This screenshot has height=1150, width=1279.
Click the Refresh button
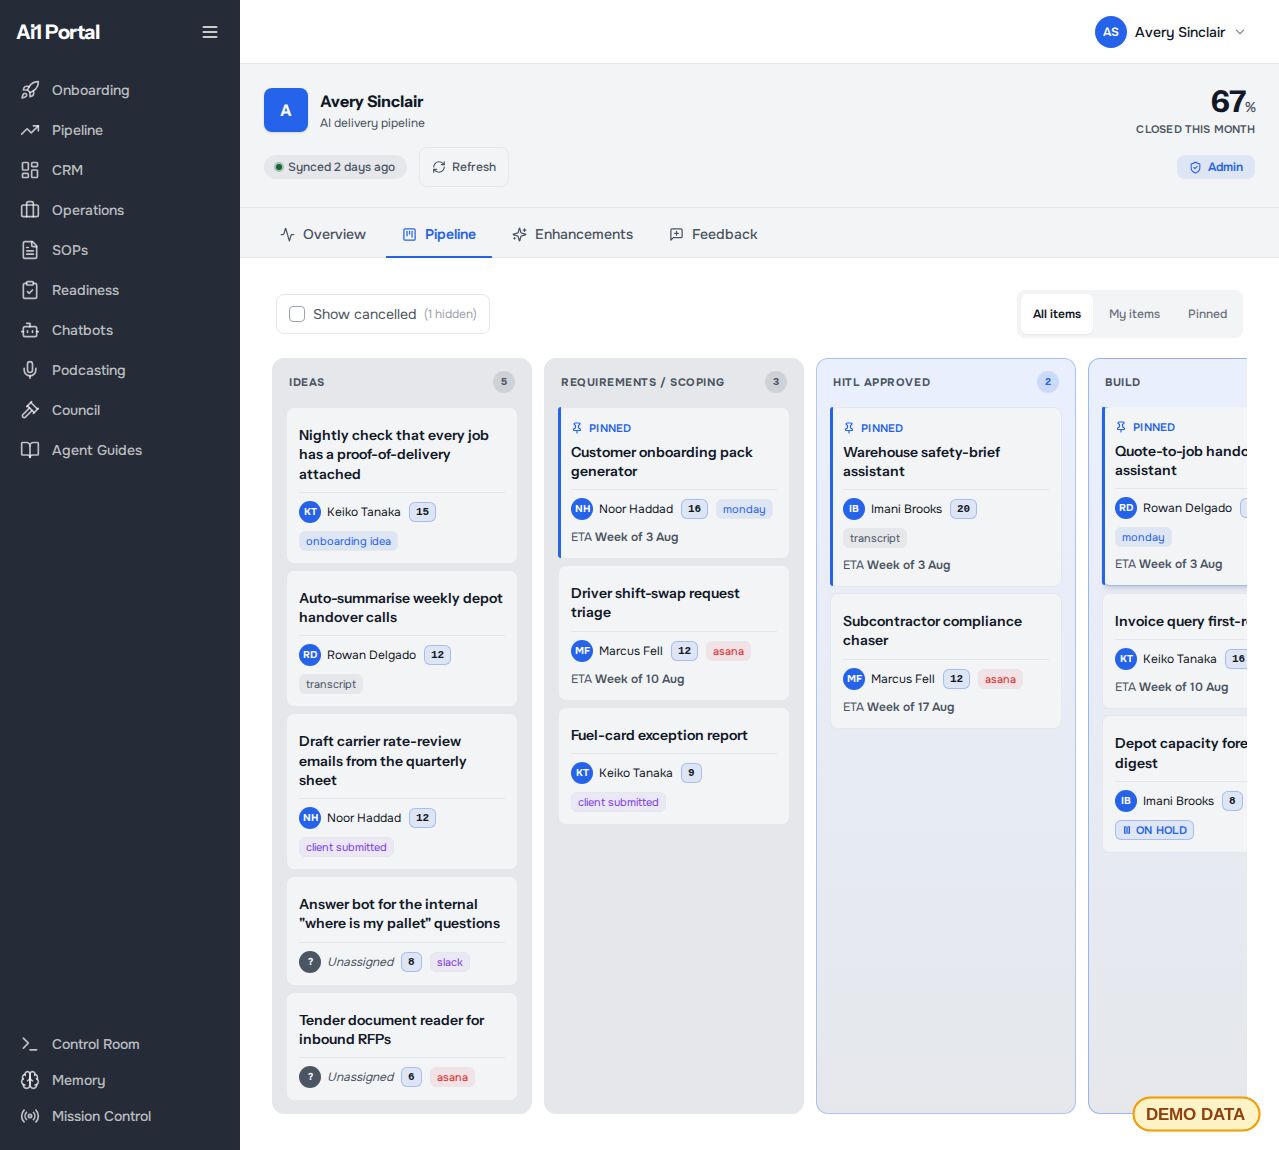(x=464, y=167)
